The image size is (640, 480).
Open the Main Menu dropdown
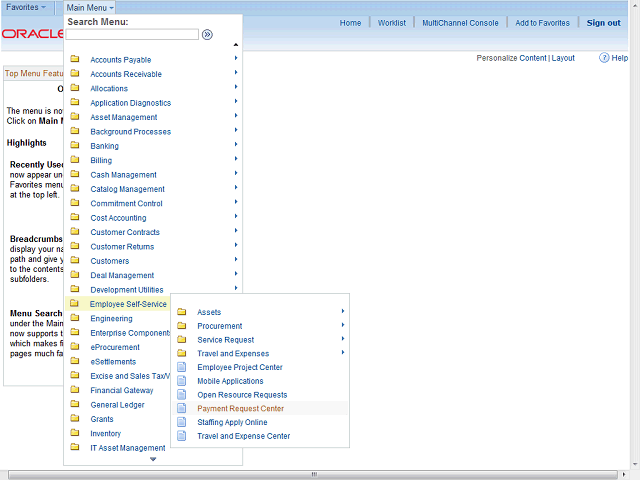(x=90, y=8)
